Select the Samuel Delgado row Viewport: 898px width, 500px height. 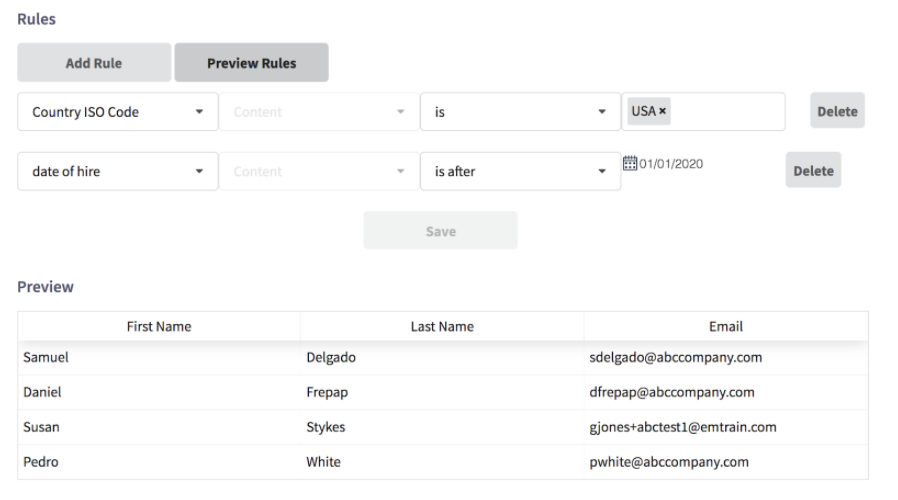pos(443,357)
